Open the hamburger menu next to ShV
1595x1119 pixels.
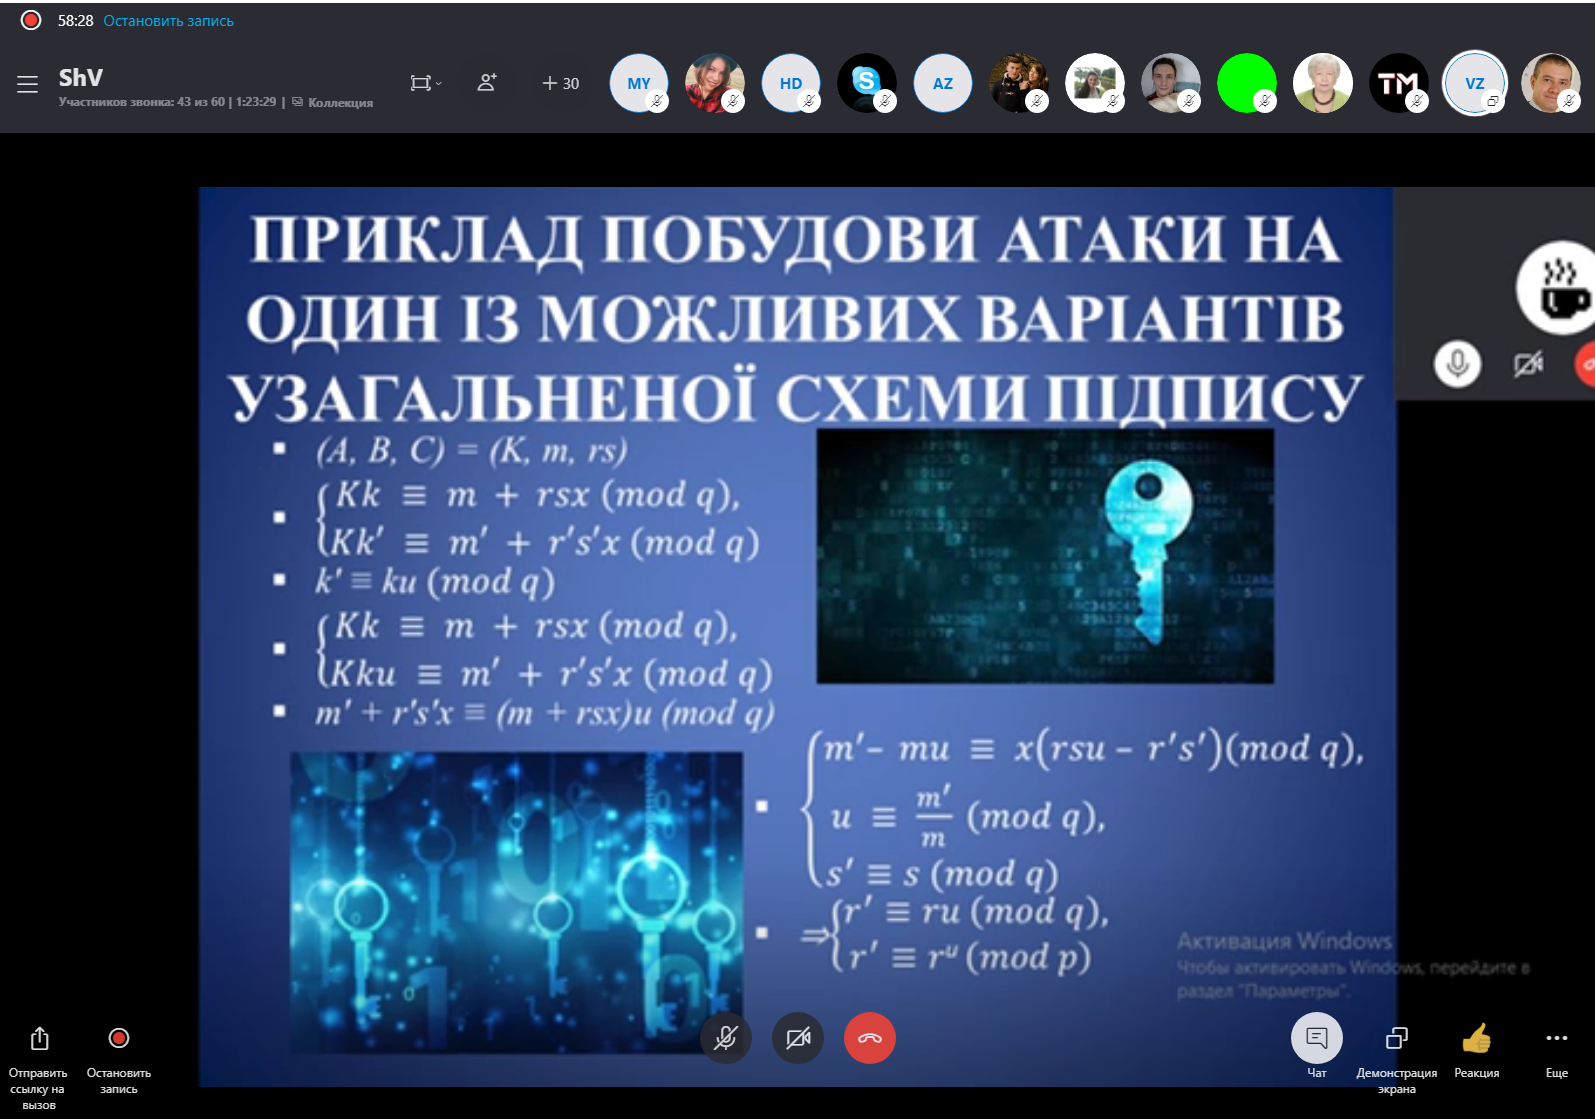(27, 84)
